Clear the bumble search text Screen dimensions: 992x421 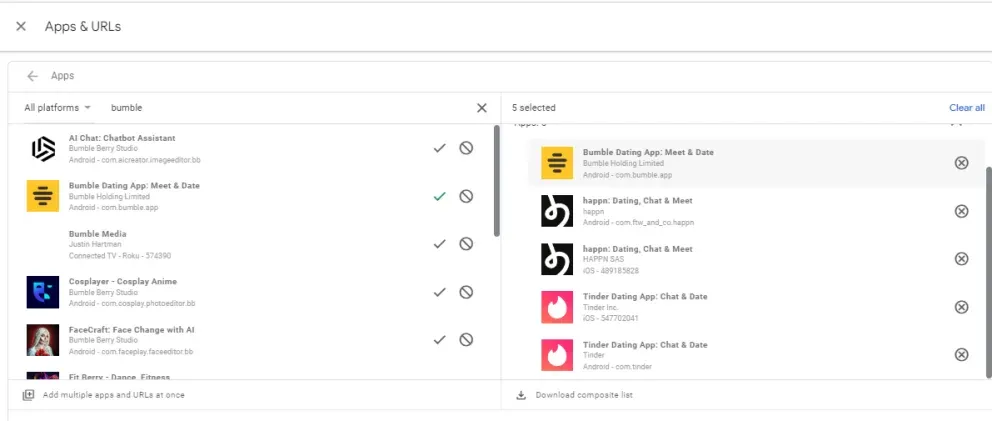point(481,108)
